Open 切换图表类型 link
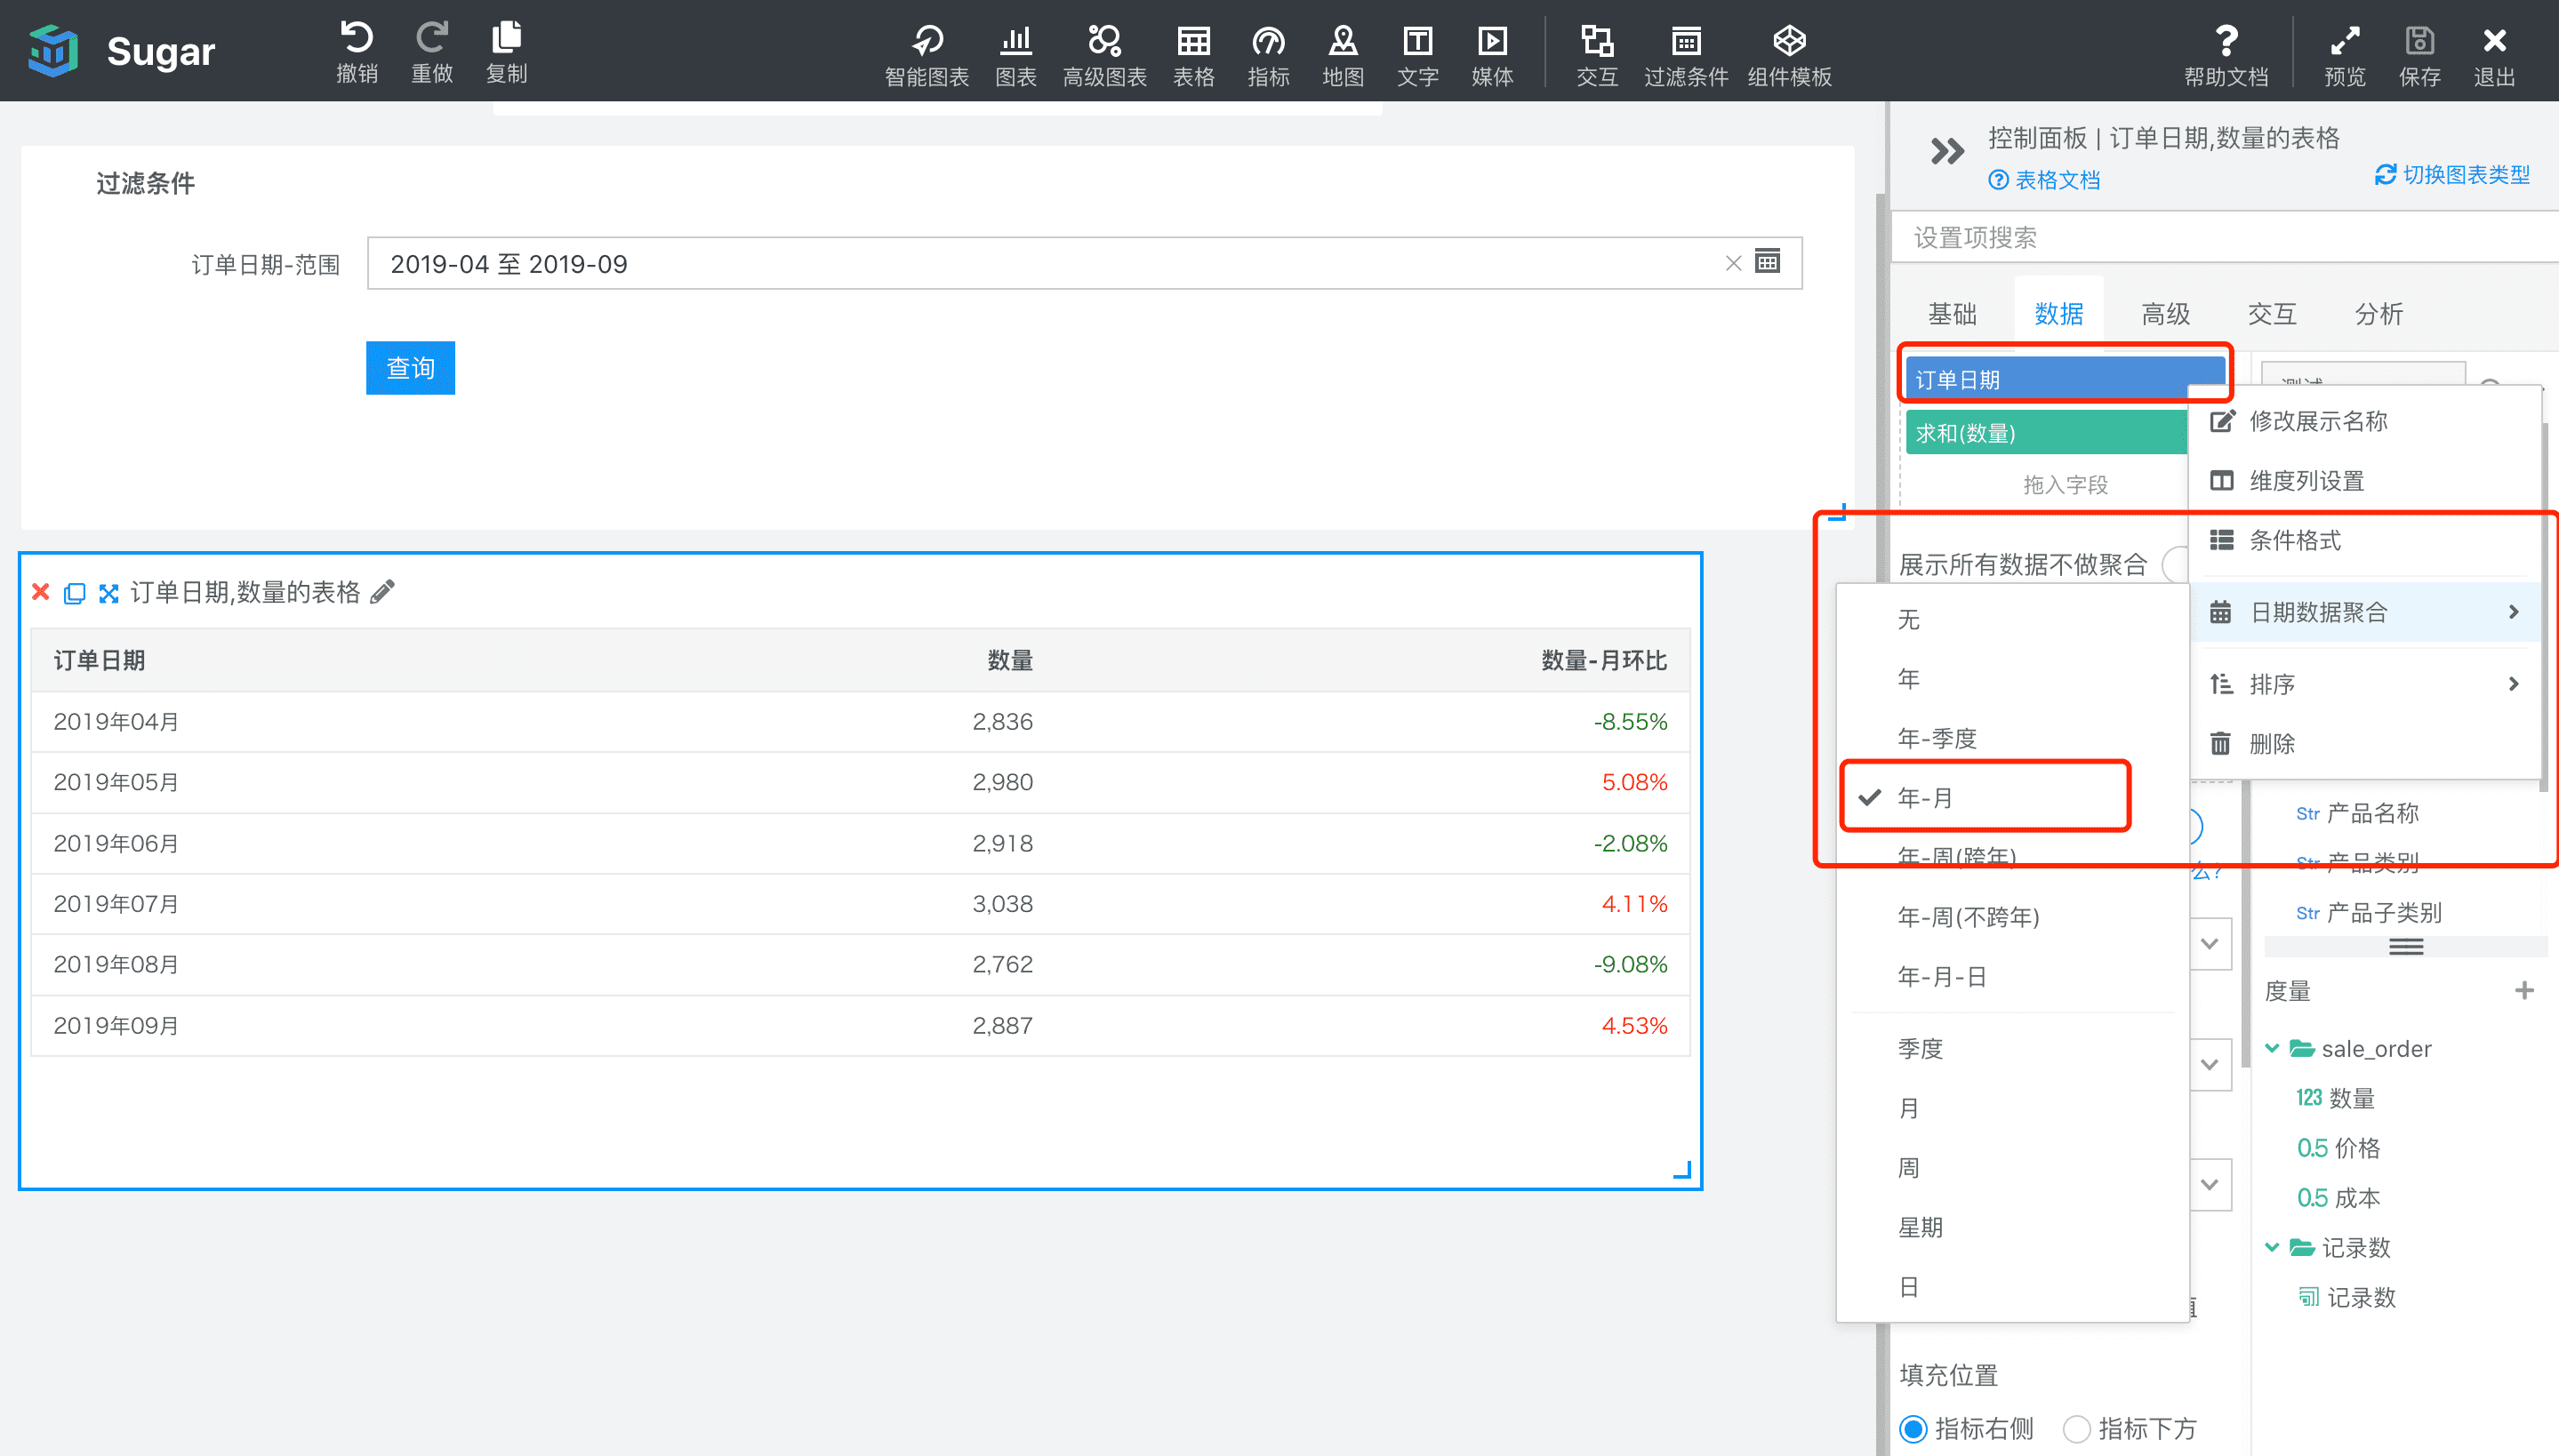Image resolution: width=2559 pixels, height=1456 pixels. pos(2452,175)
